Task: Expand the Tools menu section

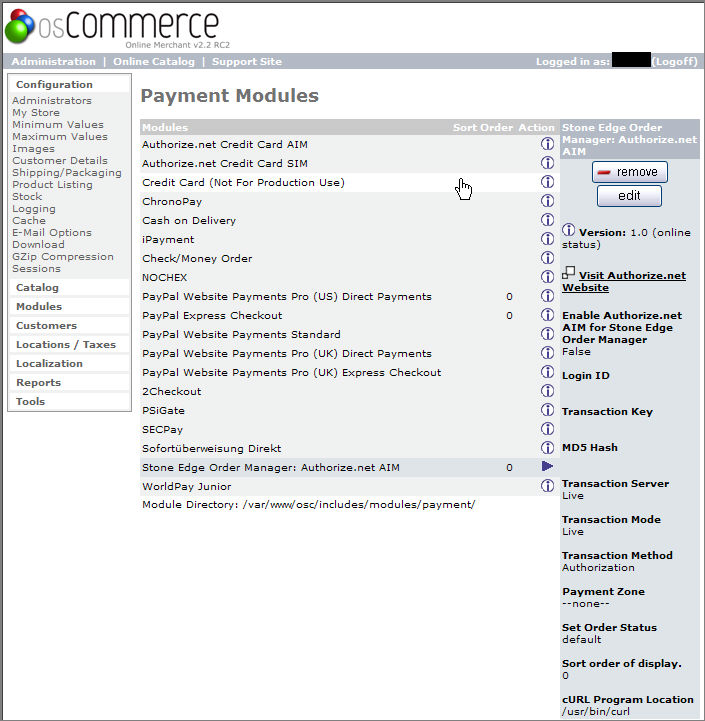Action: (30, 401)
